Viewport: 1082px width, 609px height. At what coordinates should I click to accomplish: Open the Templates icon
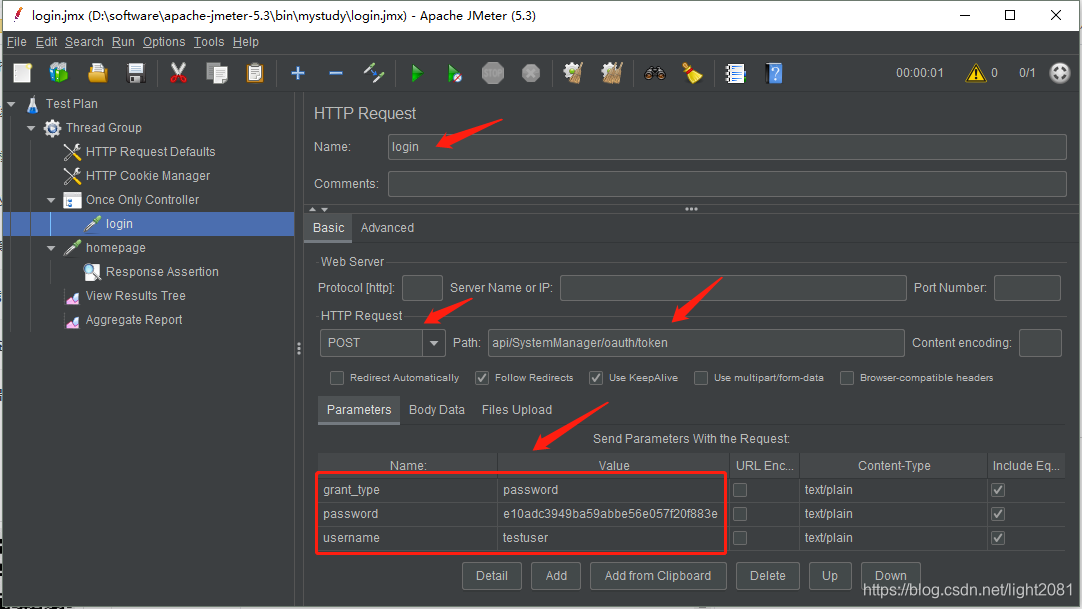pos(59,73)
